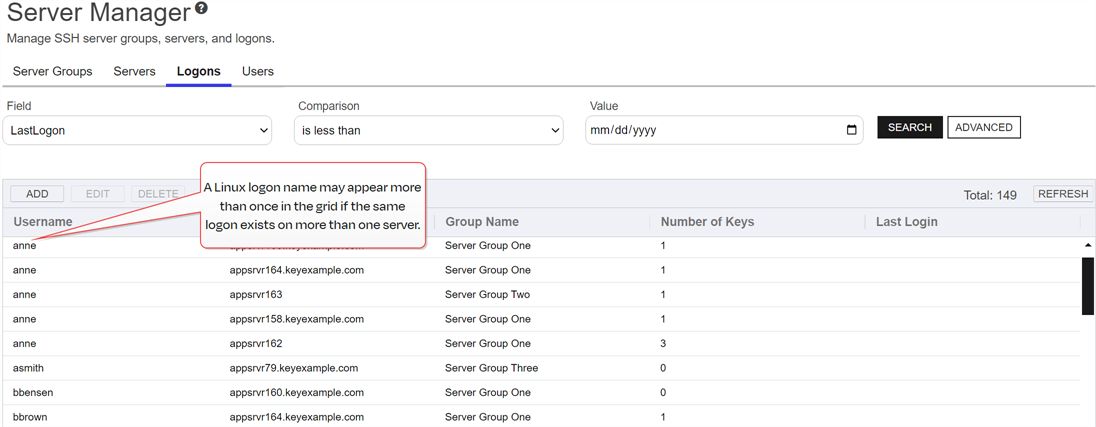This screenshot has height=427, width=1096.
Task: Go to the Users tab
Action: 257,72
